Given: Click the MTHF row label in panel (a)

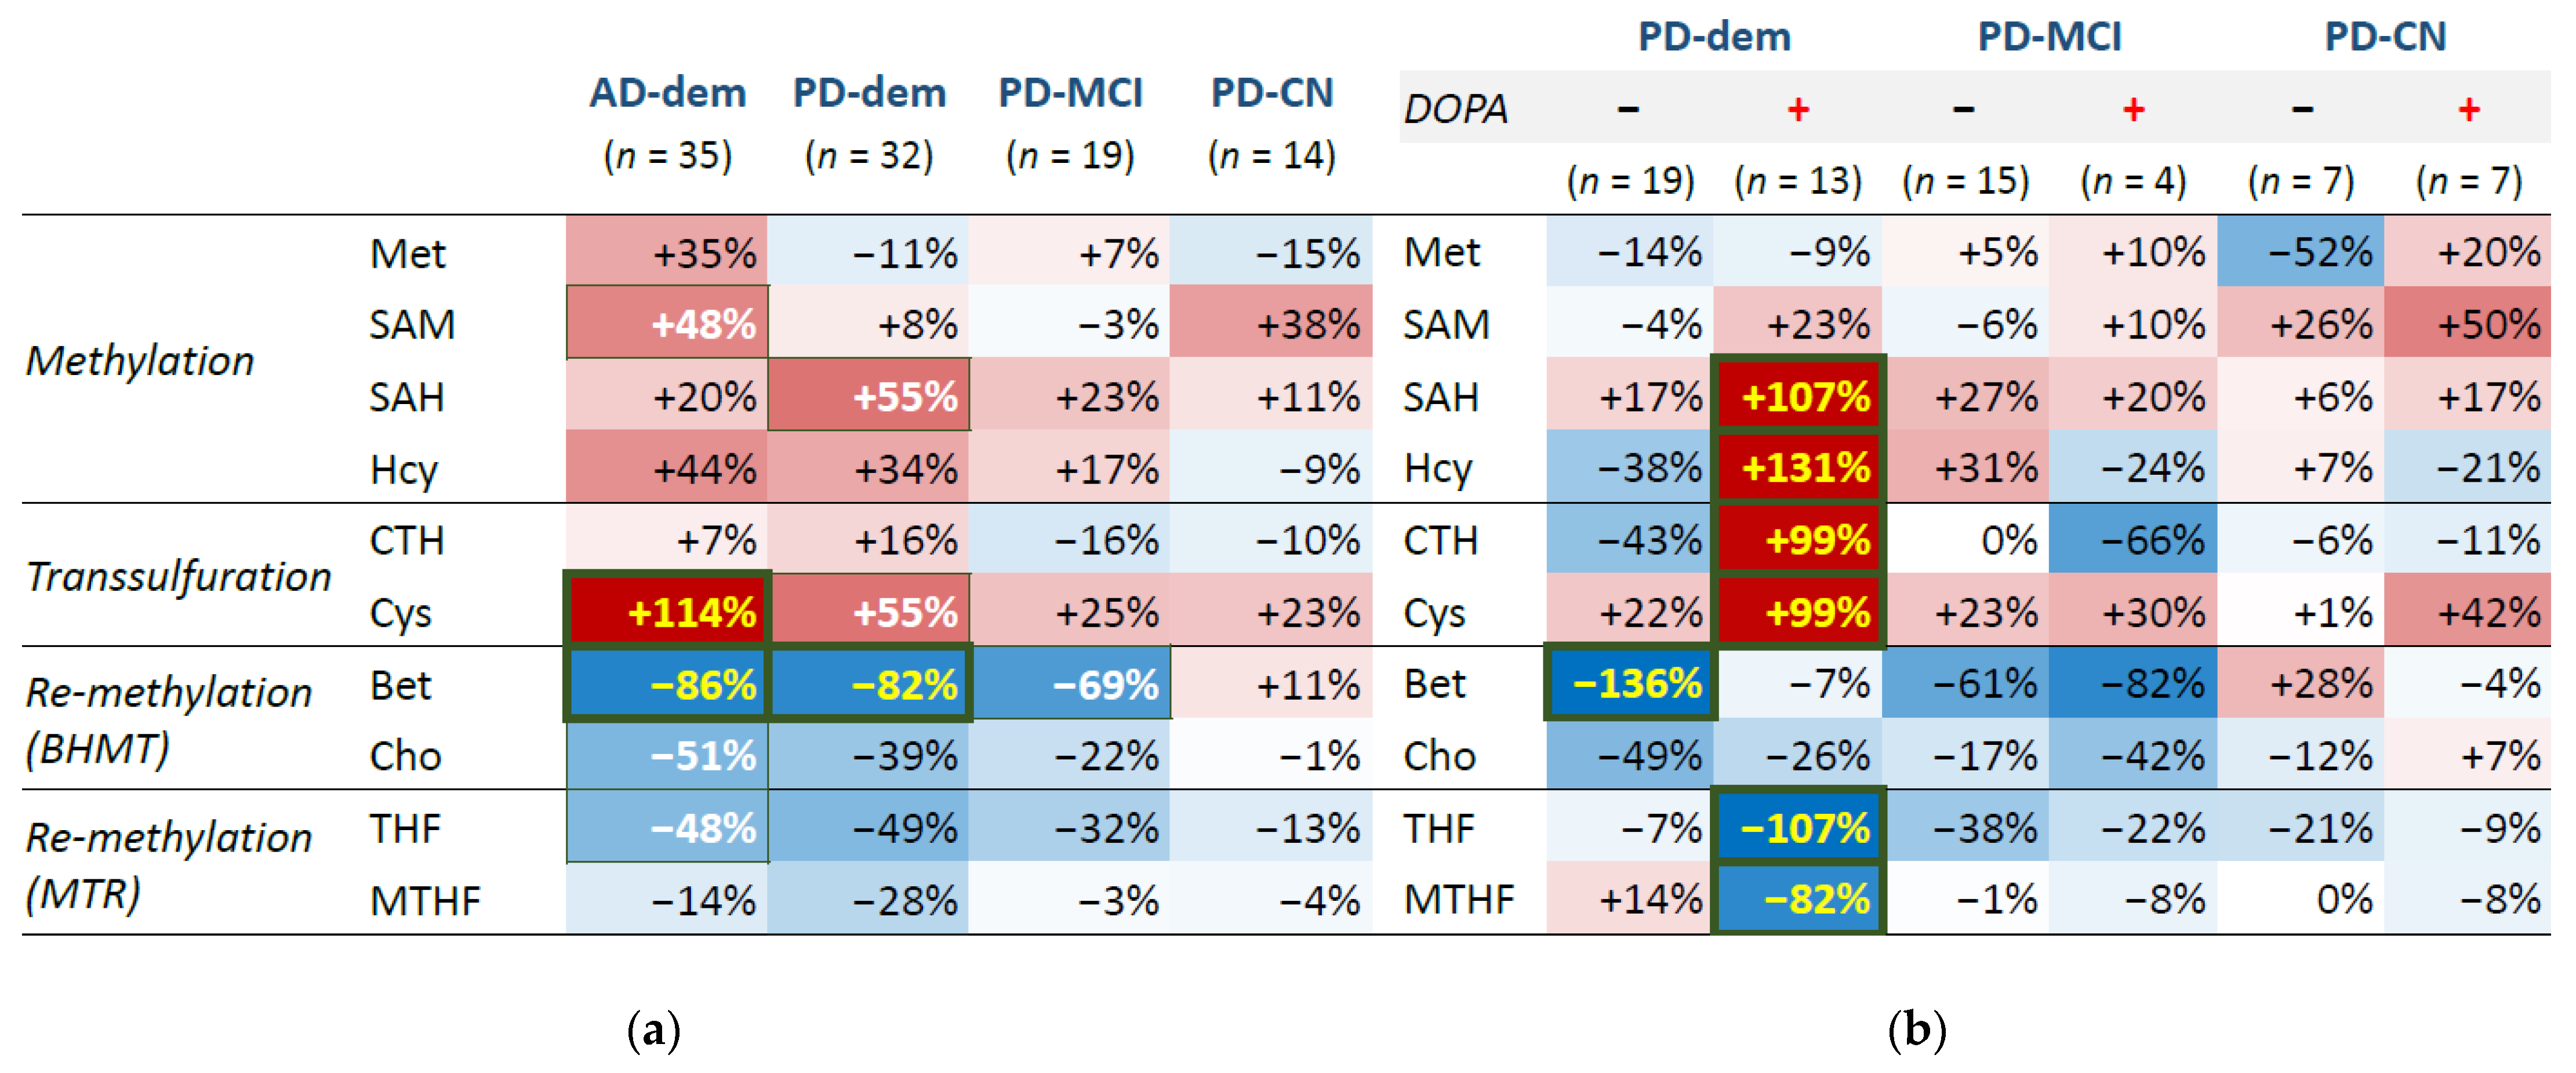Looking at the screenshot, I should (x=425, y=900).
